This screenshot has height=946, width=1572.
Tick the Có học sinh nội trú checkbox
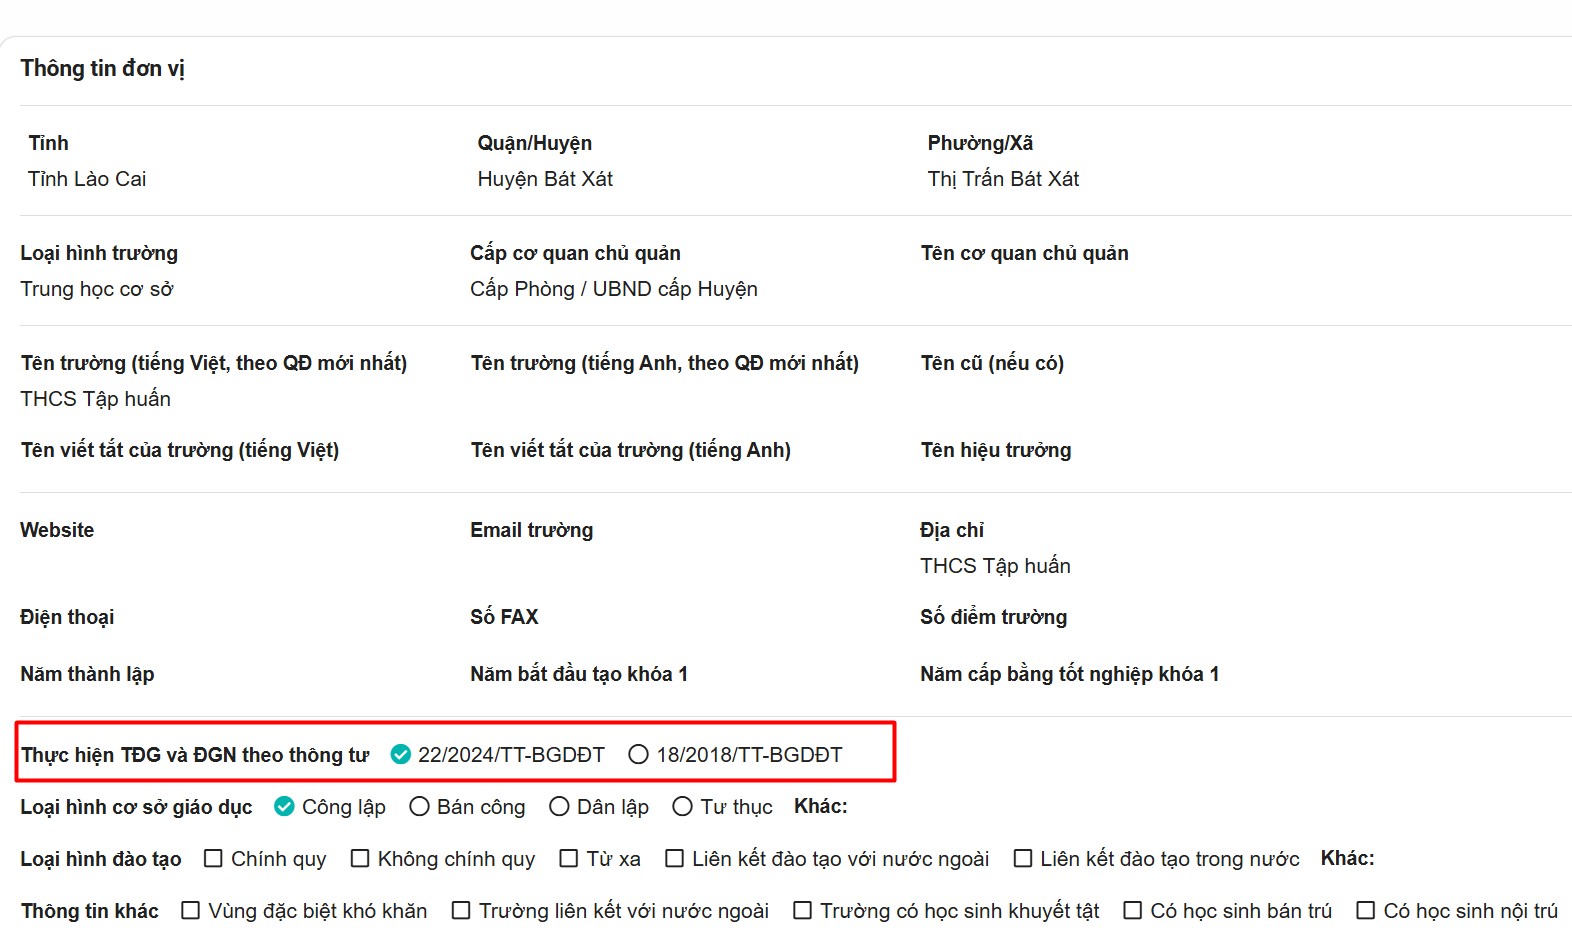pyautogui.click(x=1365, y=911)
